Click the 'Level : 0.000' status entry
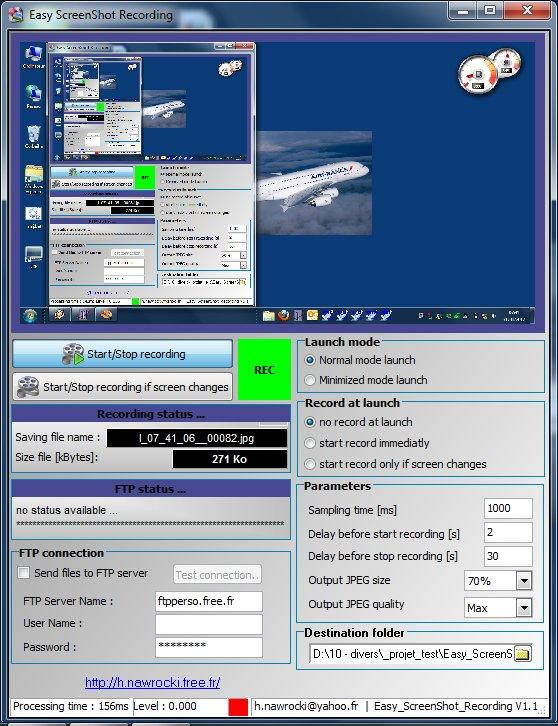The width and height of the screenshot is (558, 726). pyautogui.click(x=165, y=707)
